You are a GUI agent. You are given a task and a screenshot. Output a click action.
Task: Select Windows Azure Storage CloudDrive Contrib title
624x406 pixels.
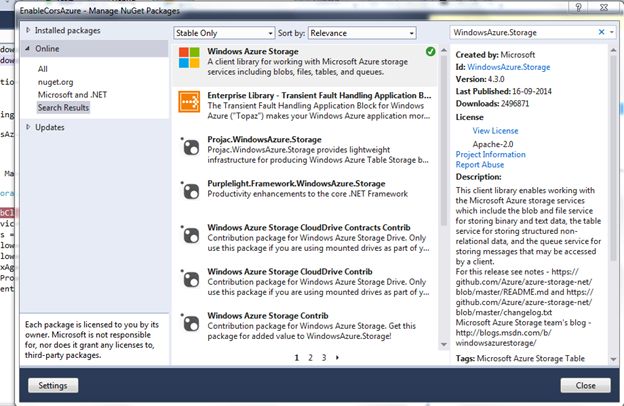(x=290, y=271)
